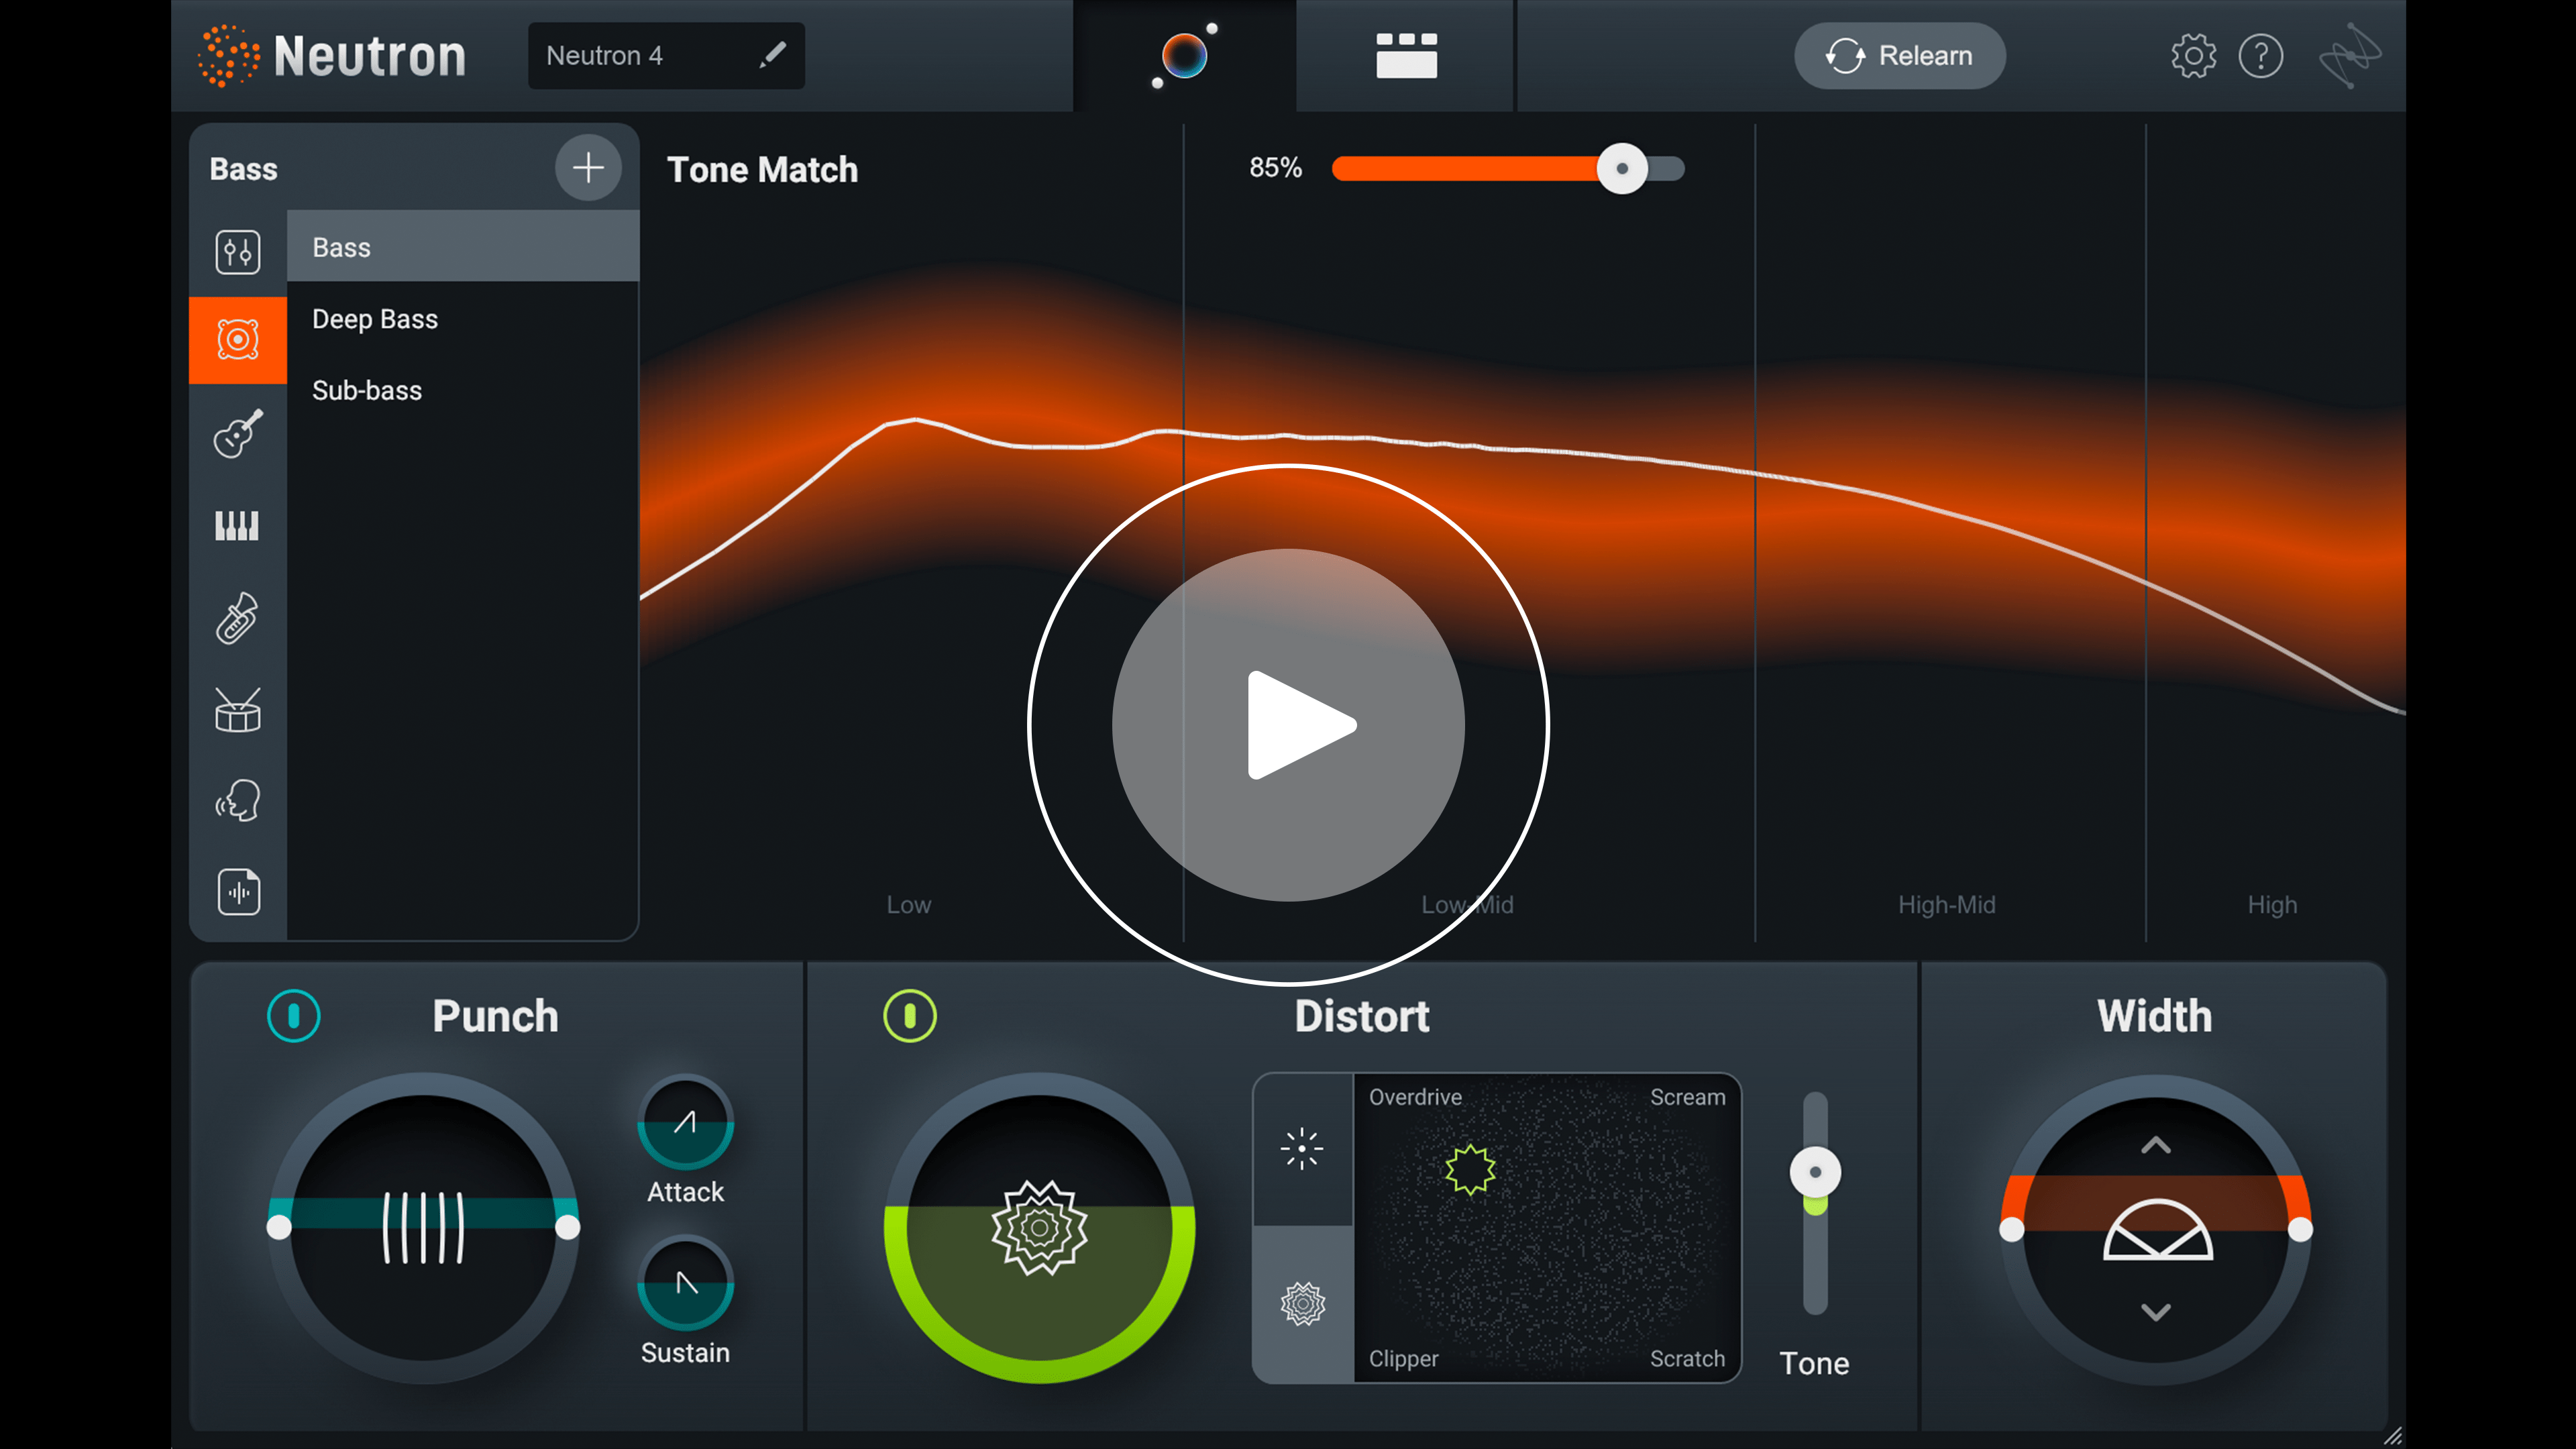The width and height of the screenshot is (2576, 1449).
Task: Click the Neutron 4 preset name field
Action: [666, 56]
